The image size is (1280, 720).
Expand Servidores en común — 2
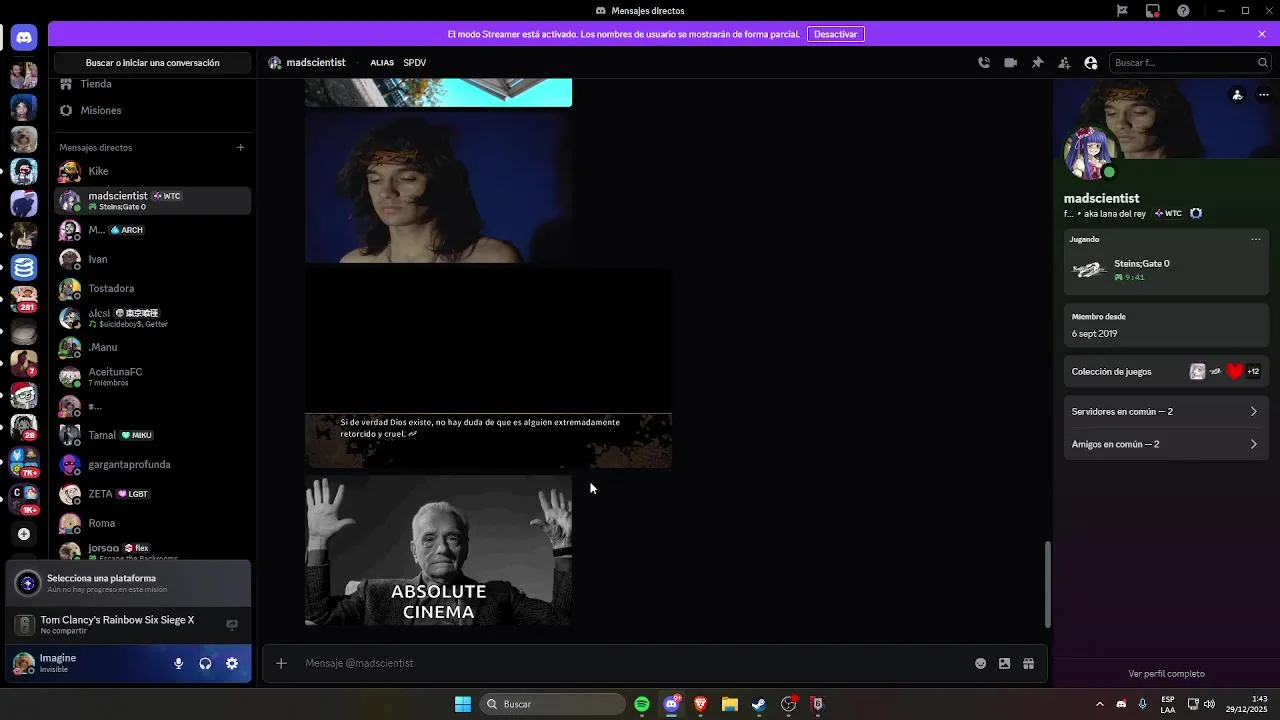coord(1165,411)
